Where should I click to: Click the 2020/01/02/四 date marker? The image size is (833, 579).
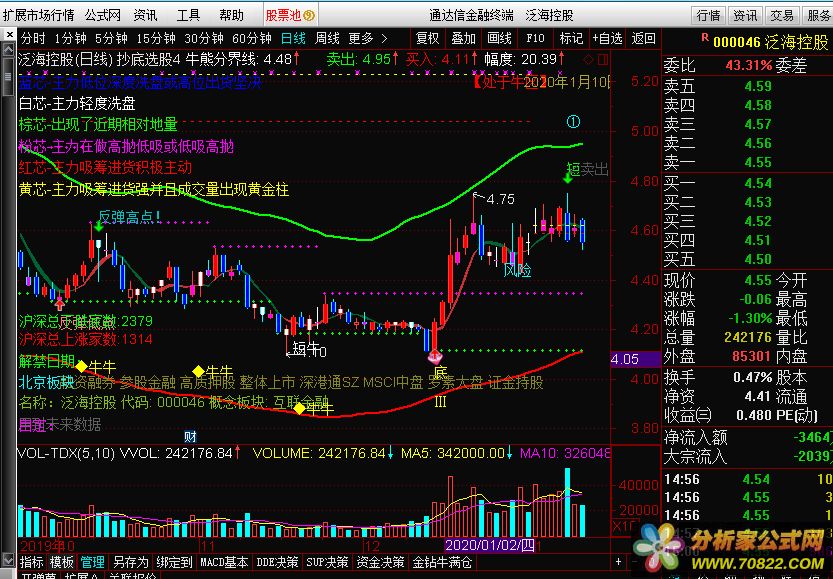tap(489, 545)
